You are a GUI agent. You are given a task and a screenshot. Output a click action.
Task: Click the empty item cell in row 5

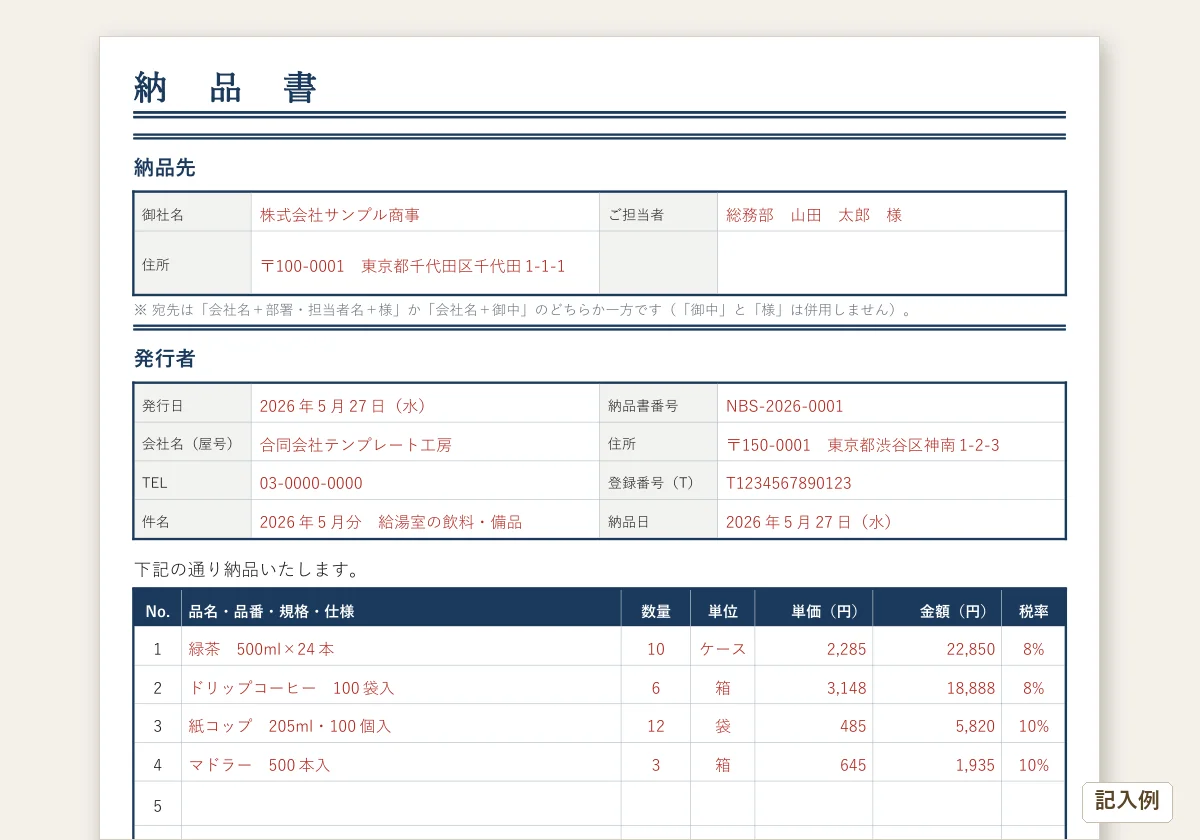401,804
